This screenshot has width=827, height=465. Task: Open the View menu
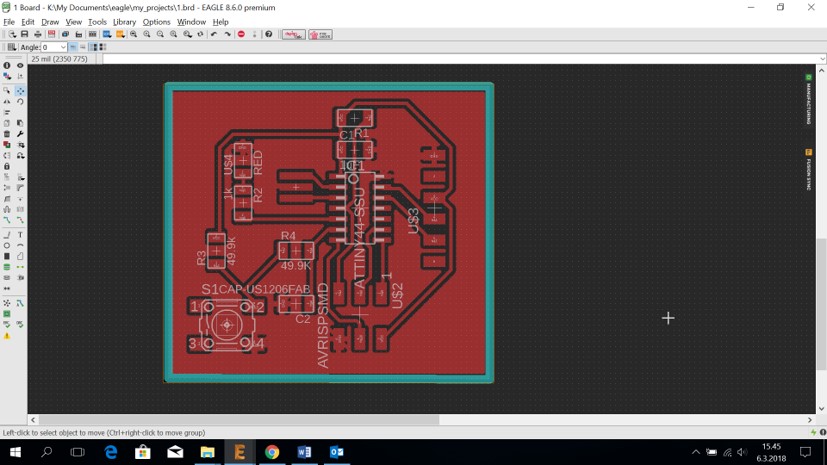point(73,22)
